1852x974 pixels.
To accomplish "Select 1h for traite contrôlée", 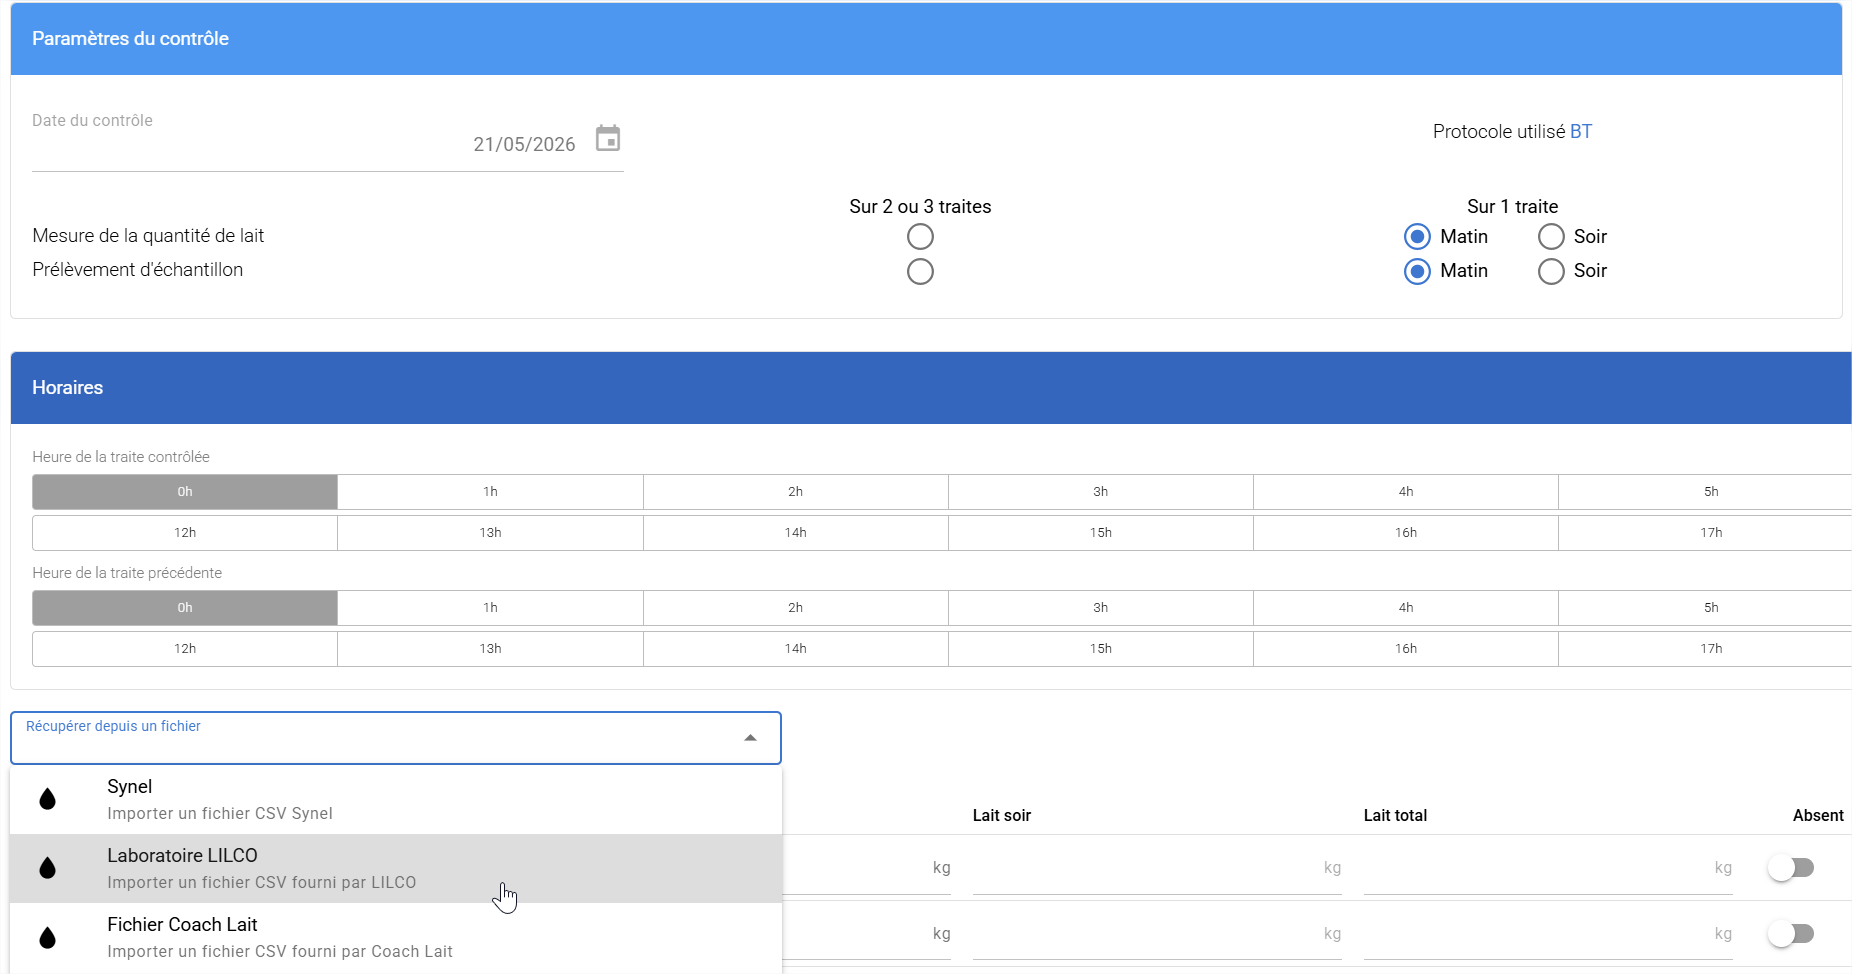I will coord(490,492).
